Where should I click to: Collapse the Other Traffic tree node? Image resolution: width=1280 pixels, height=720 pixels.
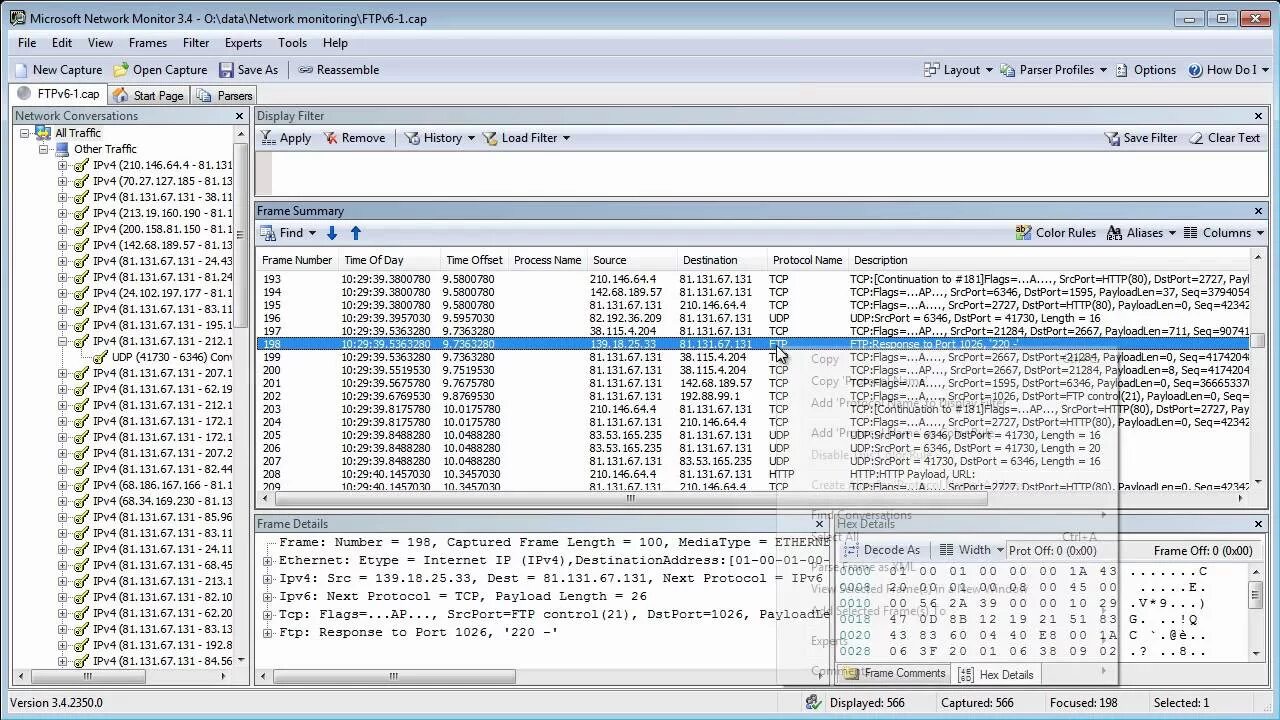(x=44, y=149)
